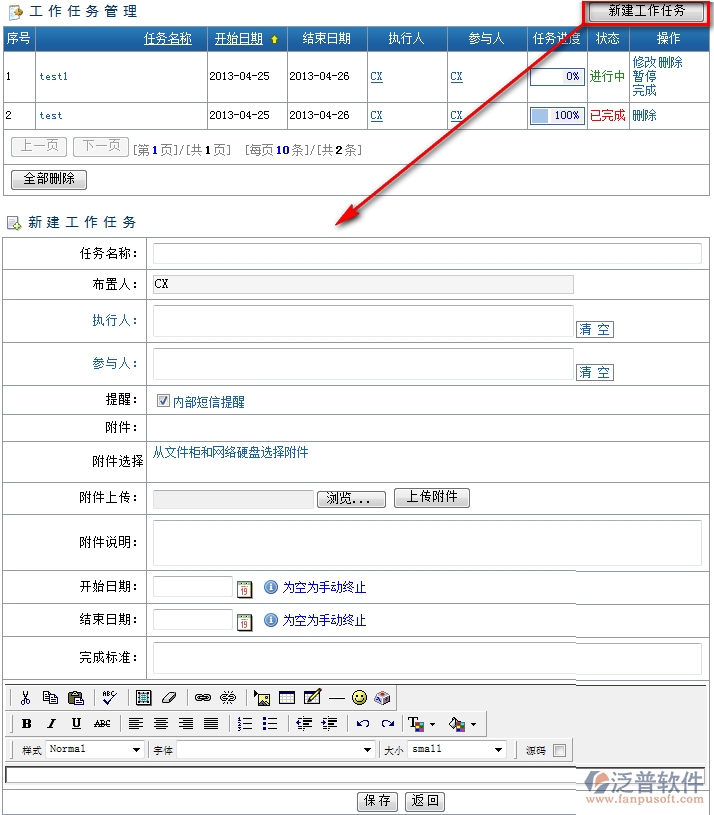Open the 大小 small size dropdown
This screenshot has height=815, width=714.
pos(457,750)
